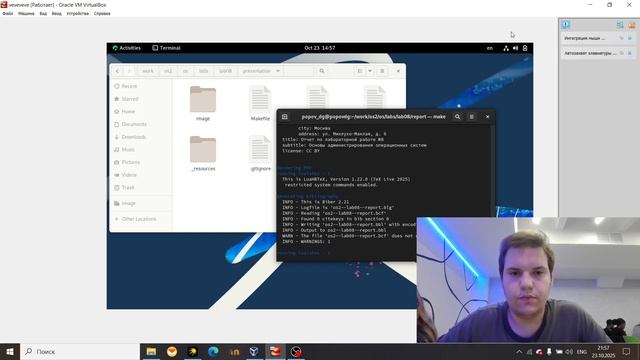Open the tray speaker volume icon
Viewport: 640px width, 360px height.
click(569, 351)
